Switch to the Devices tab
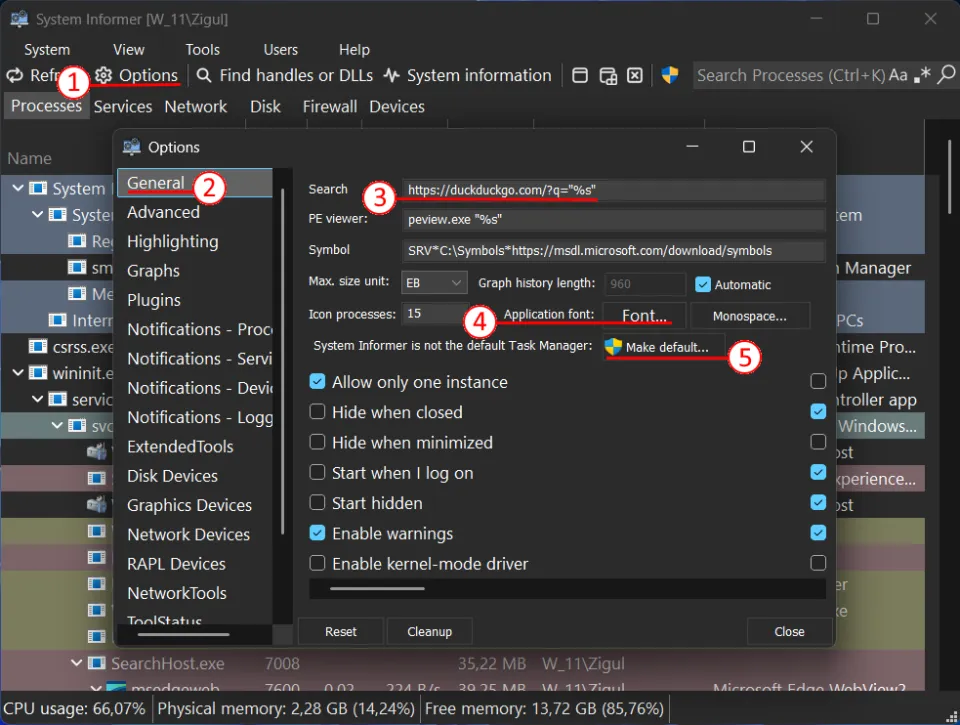Viewport: 960px width, 725px height. (397, 107)
